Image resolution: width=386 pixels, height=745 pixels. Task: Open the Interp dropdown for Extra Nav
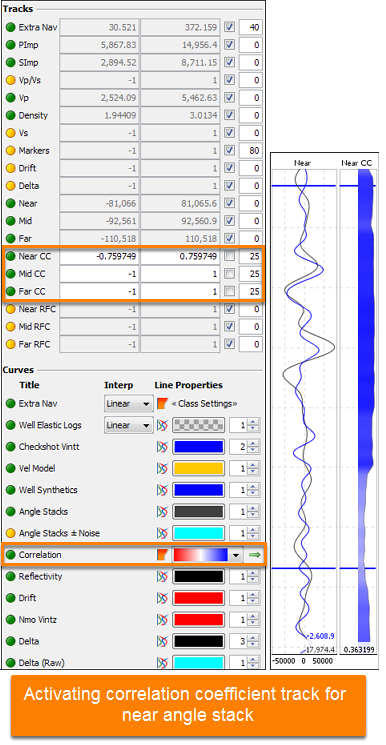128,404
